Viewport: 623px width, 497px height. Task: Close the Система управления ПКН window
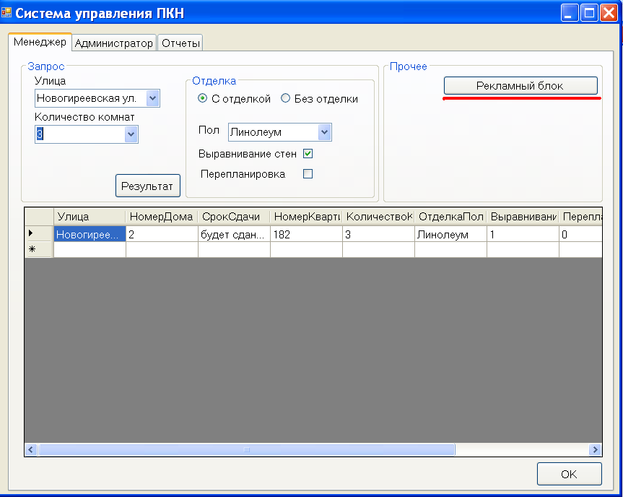[x=609, y=13]
